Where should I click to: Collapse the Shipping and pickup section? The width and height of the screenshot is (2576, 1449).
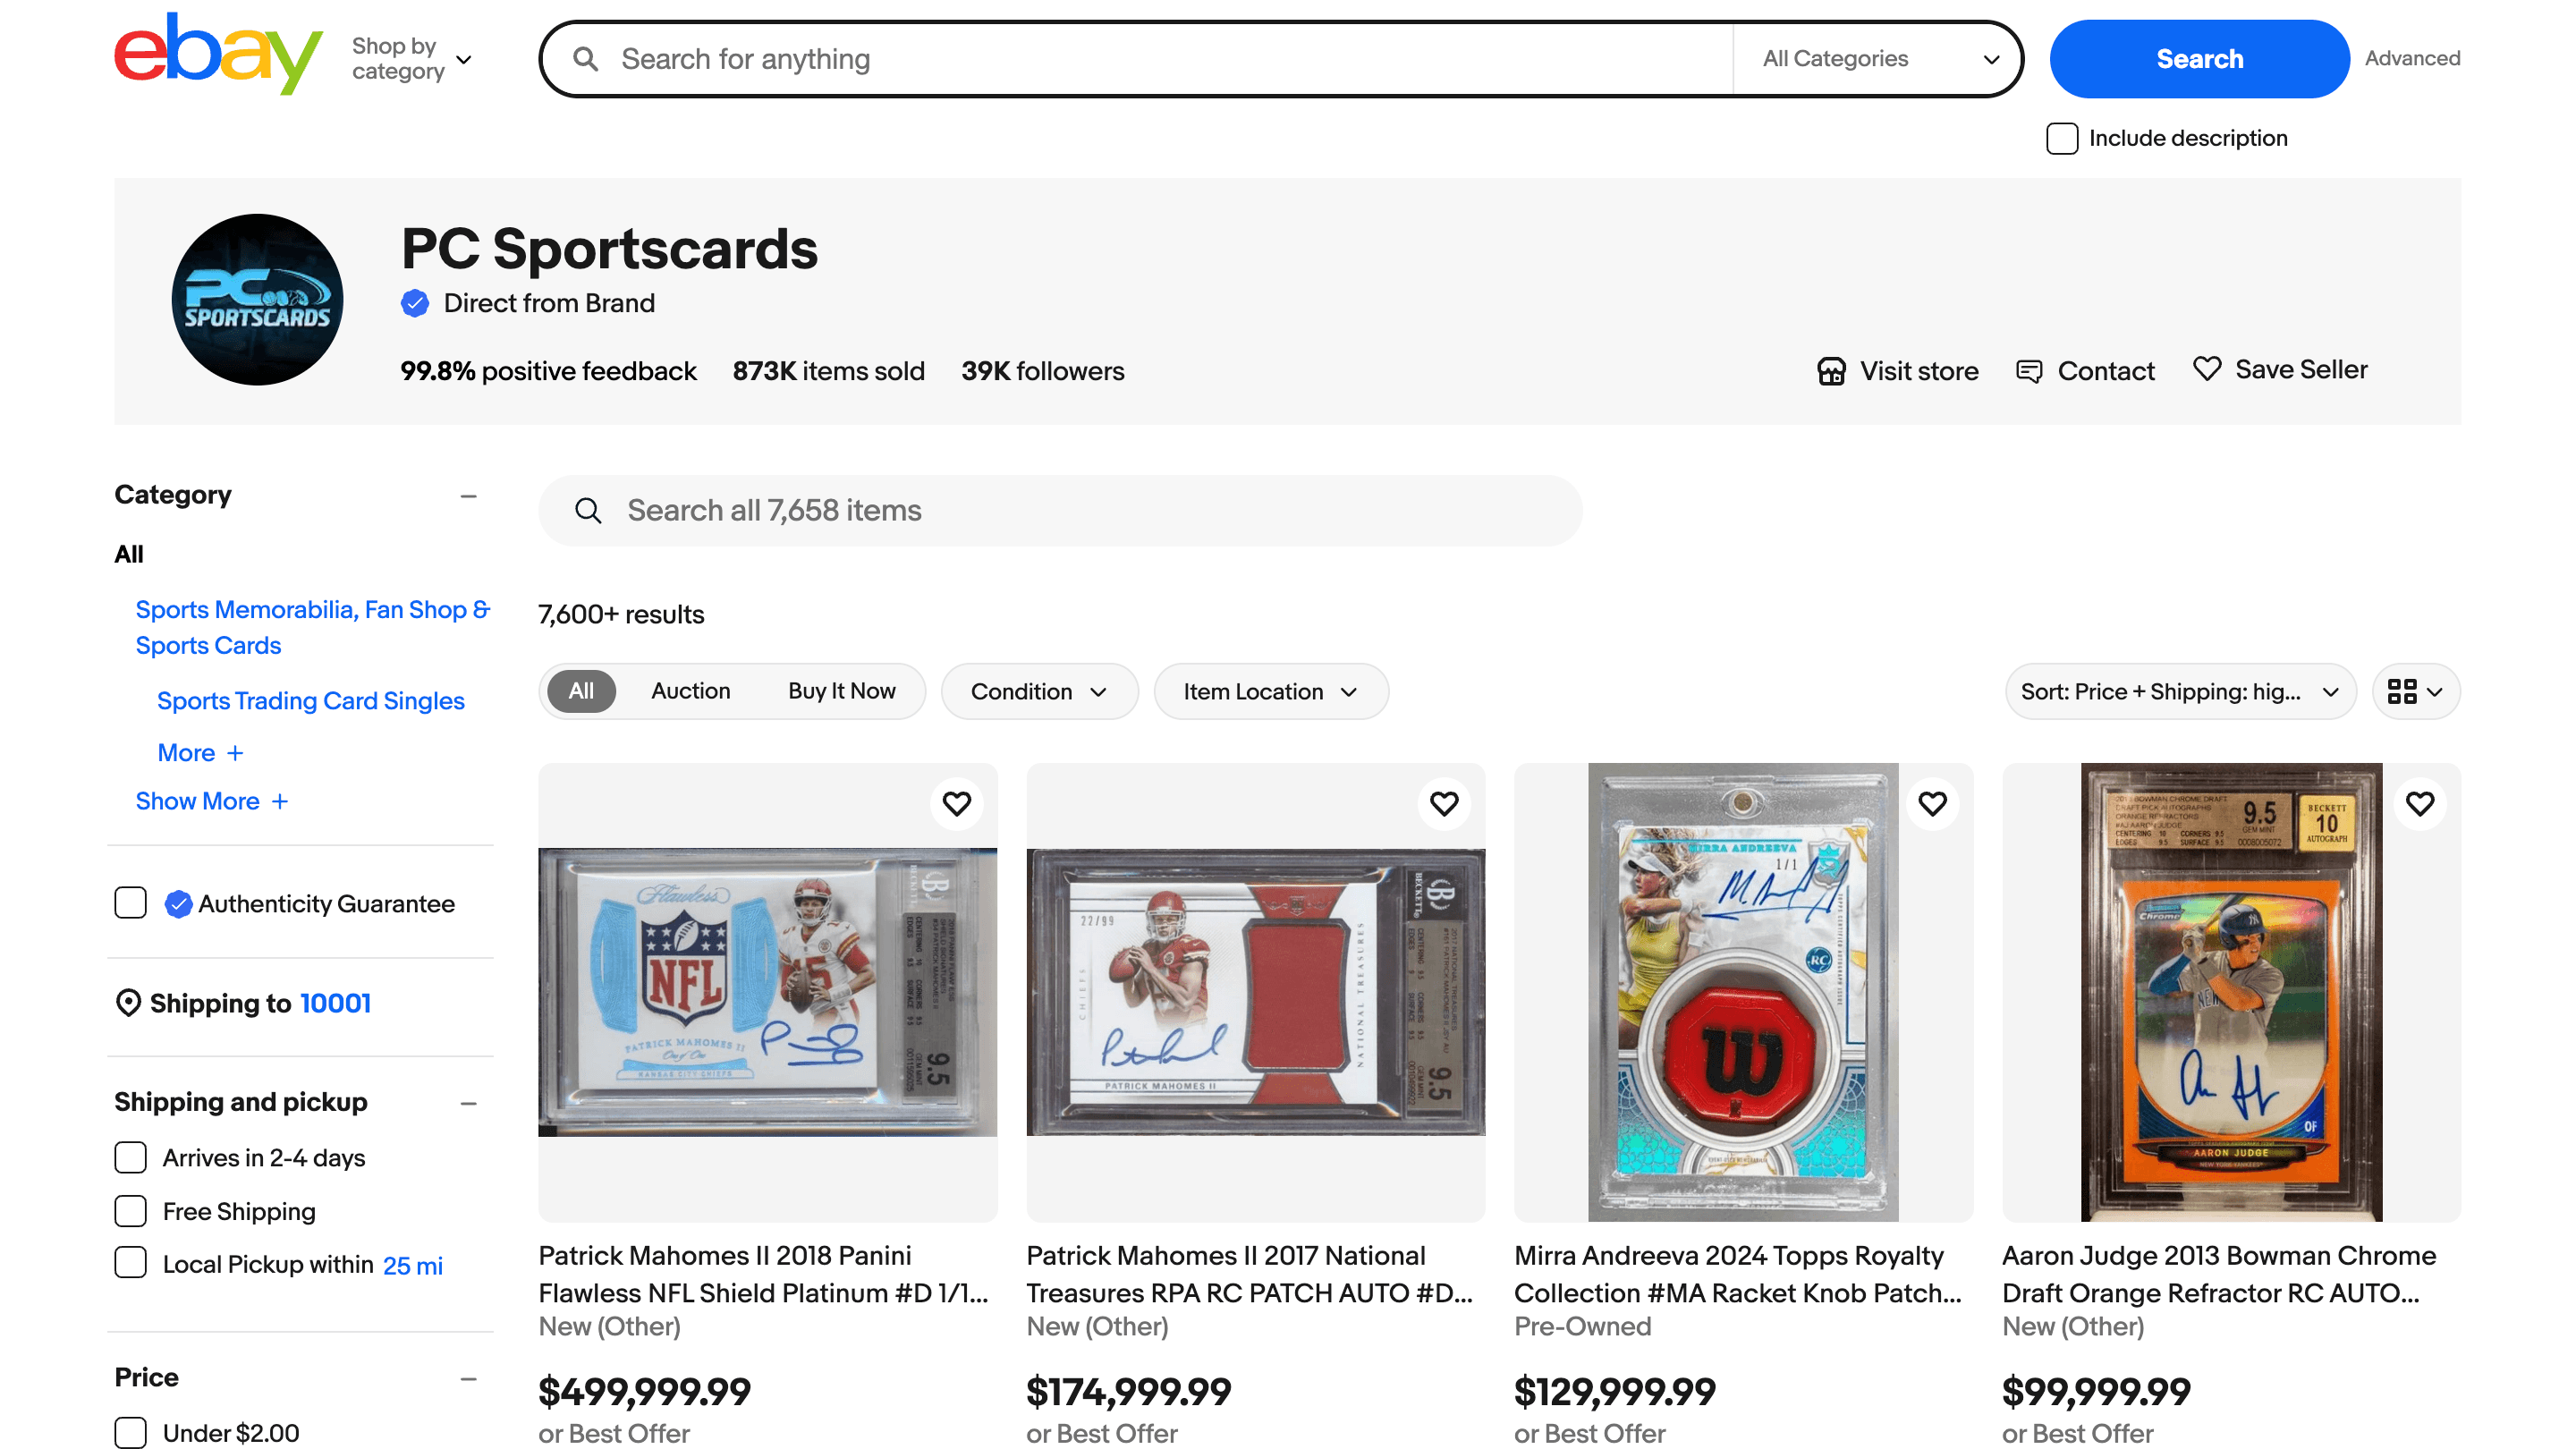tap(468, 1103)
